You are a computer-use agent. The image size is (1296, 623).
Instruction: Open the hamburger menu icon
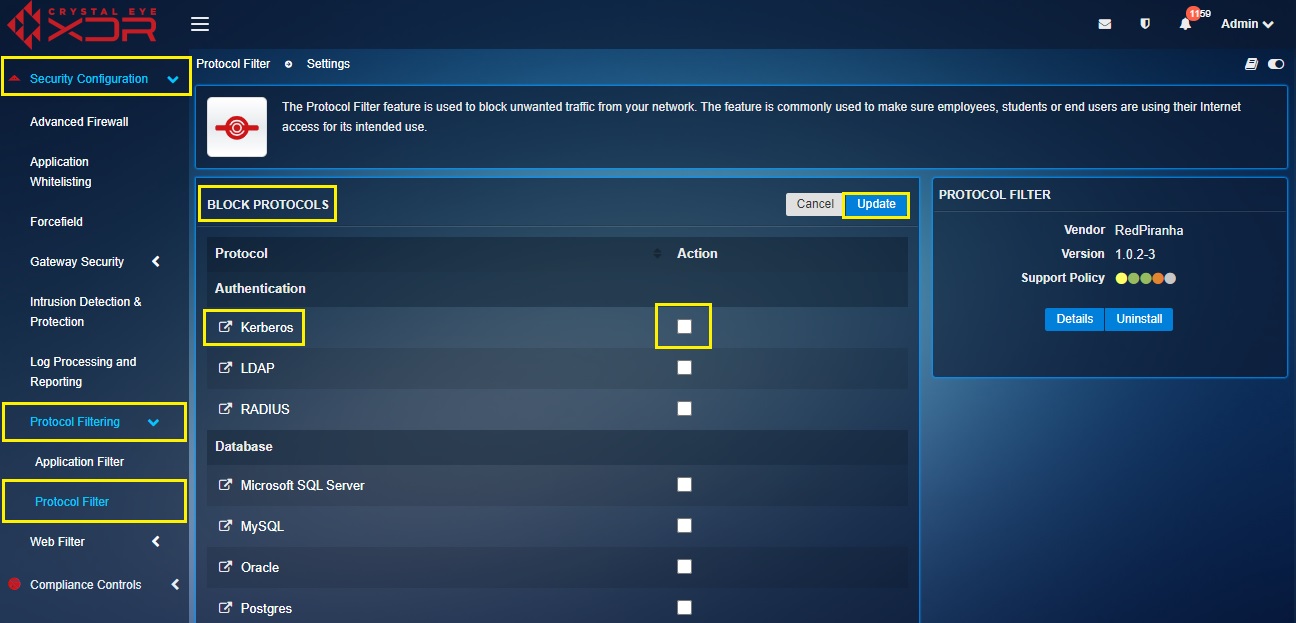[x=200, y=24]
